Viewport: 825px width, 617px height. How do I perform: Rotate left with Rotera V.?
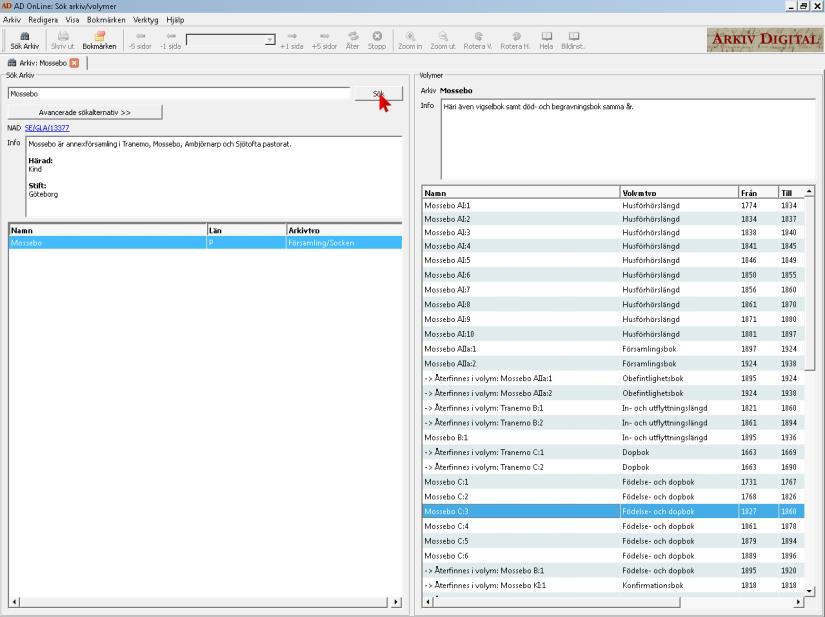[478, 41]
